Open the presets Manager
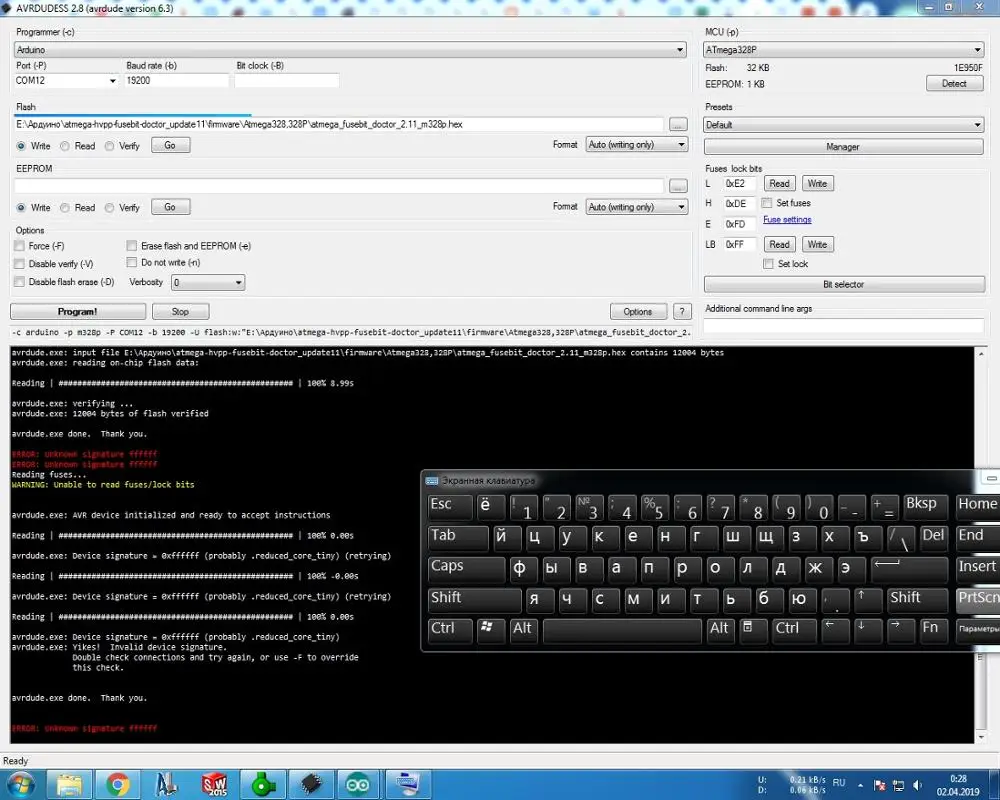1000x800 pixels. pyautogui.click(x=843, y=147)
